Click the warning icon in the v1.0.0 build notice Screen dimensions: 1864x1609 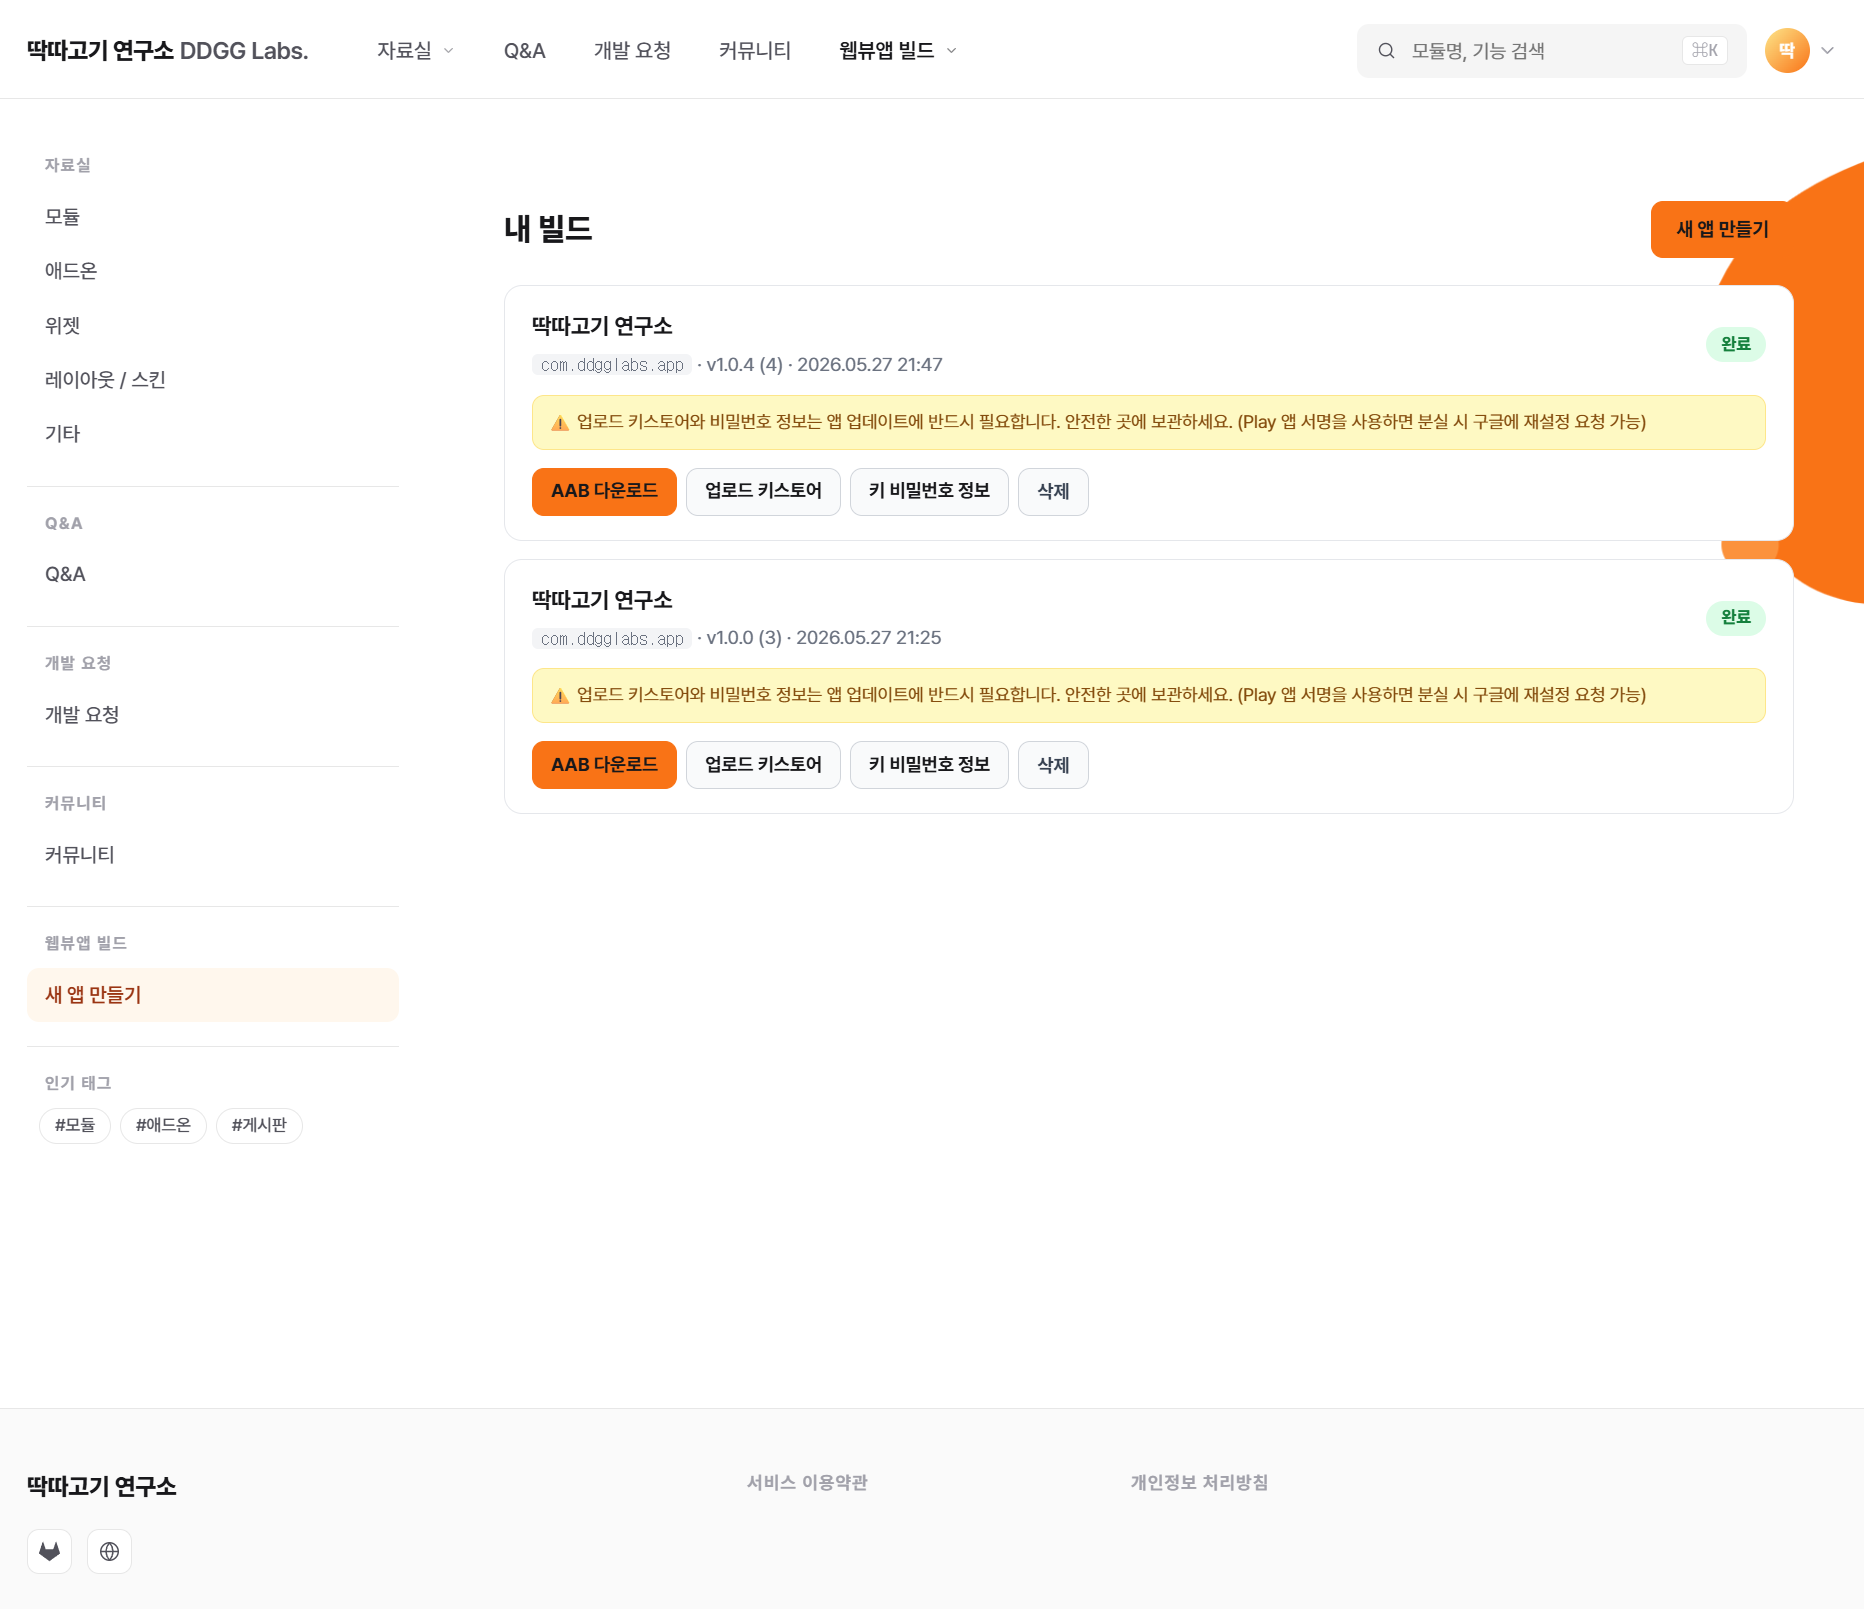[x=560, y=696]
